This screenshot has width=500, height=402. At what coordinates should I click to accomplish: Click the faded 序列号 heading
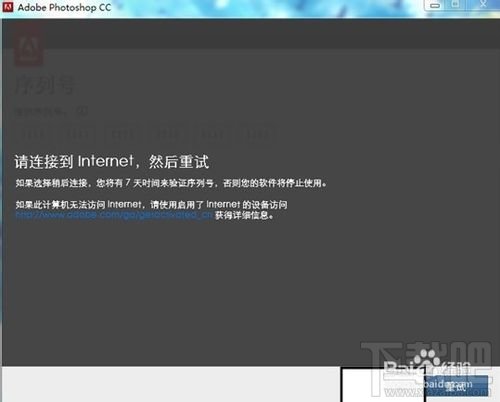coord(44,85)
